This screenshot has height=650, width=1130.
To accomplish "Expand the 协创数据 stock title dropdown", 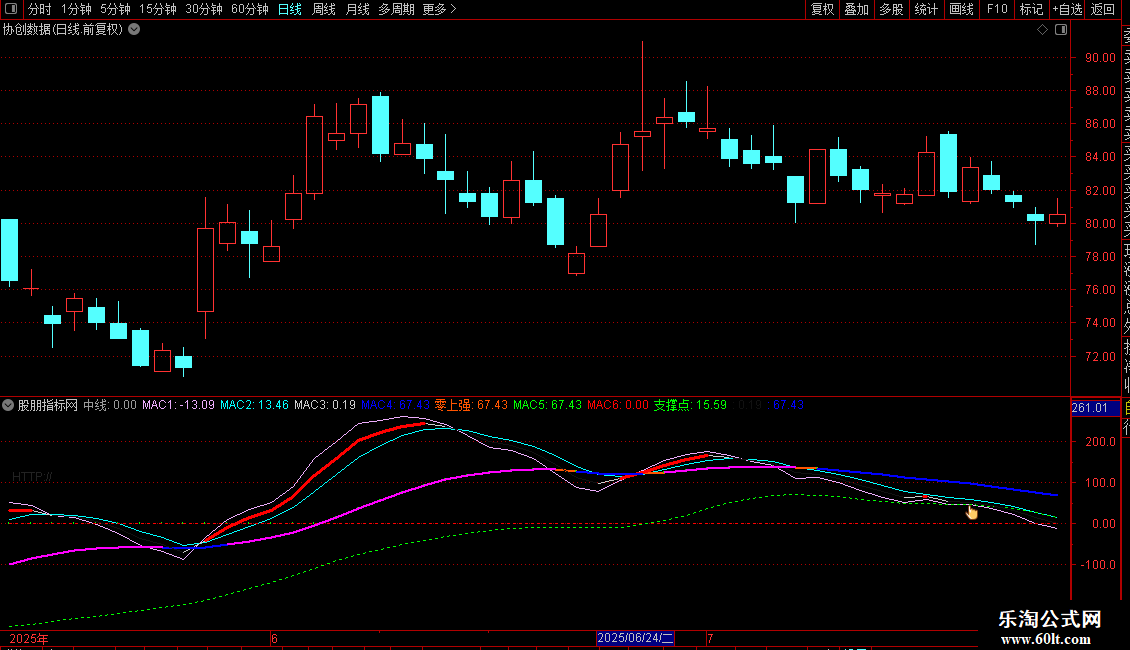I will pyautogui.click(x=134, y=30).
